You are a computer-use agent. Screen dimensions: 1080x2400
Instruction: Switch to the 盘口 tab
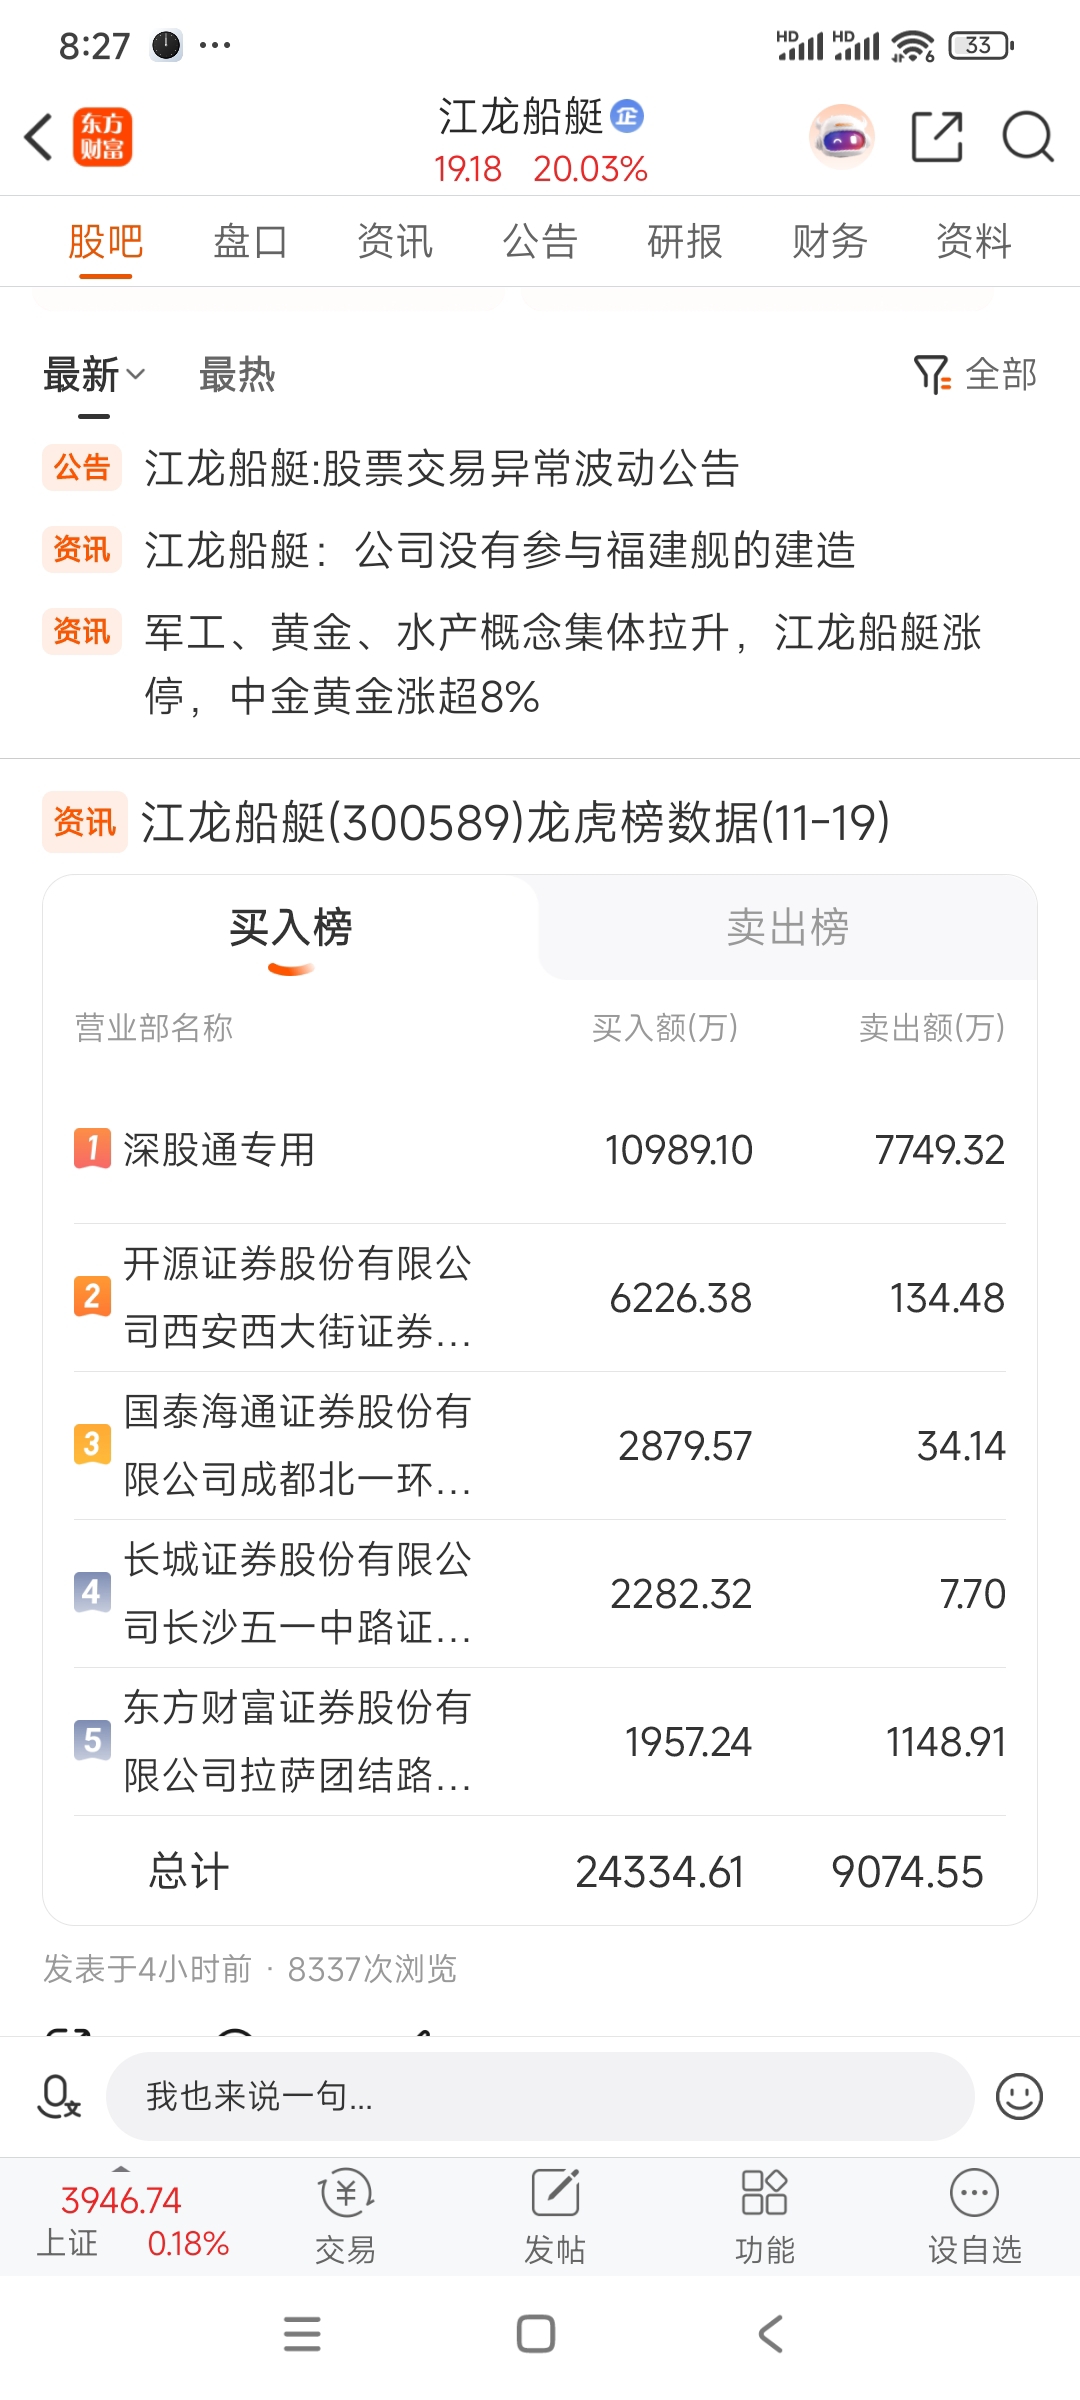click(250, 242)
